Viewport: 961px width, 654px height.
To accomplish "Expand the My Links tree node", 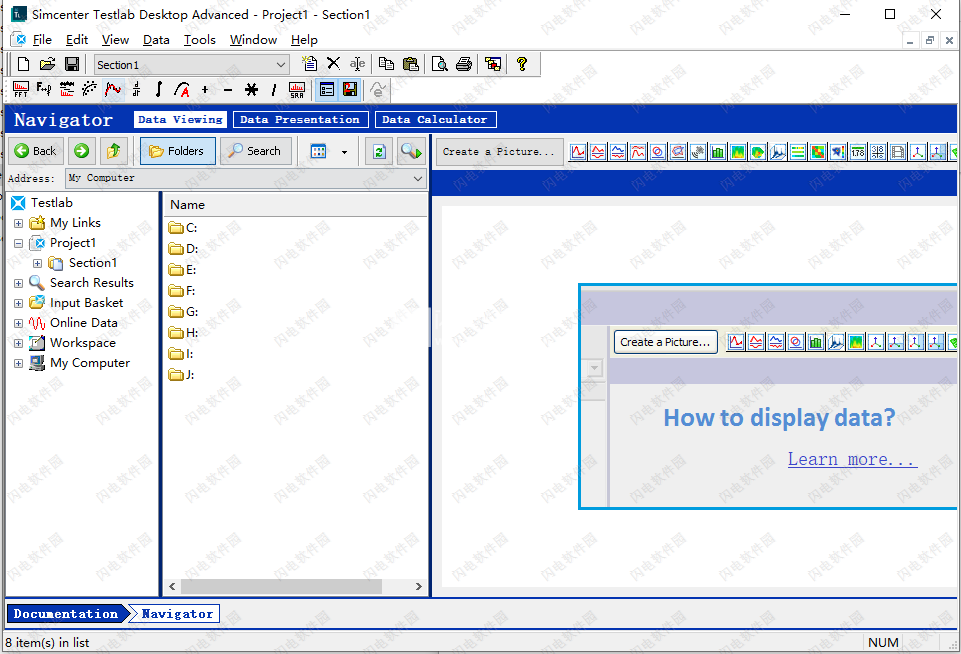I will tap(18, 223).
